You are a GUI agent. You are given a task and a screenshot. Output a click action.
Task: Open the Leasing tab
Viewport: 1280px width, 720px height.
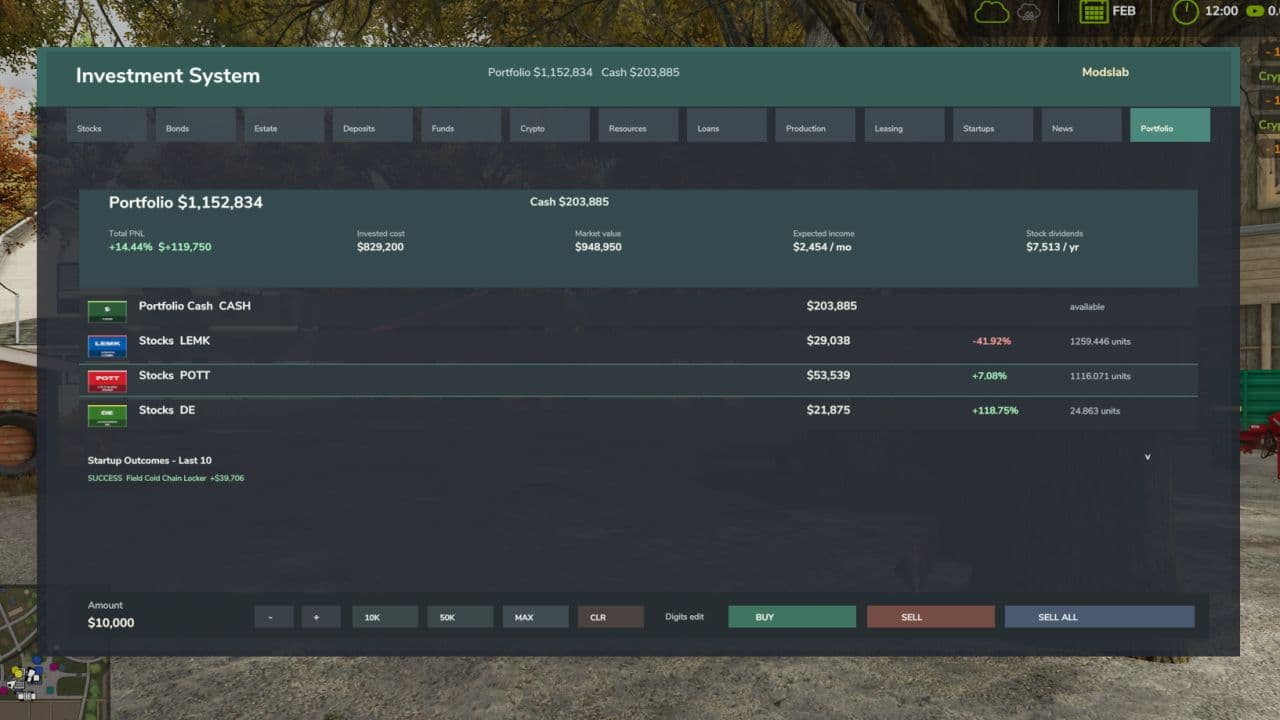[904, 125]
